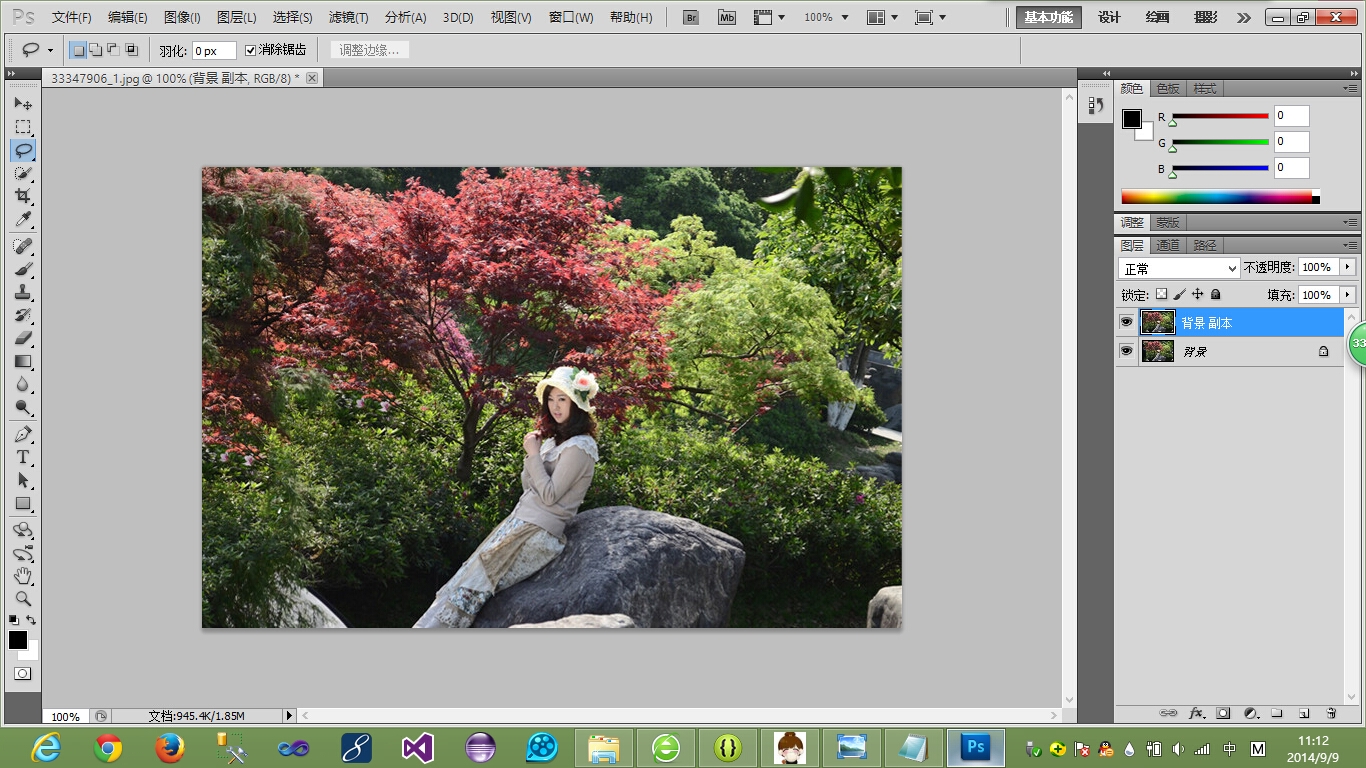Image resolution: width=1366 pixels, height=768 pixels.
Task: Select the Path Selection tool
Action: coord(23,480)
